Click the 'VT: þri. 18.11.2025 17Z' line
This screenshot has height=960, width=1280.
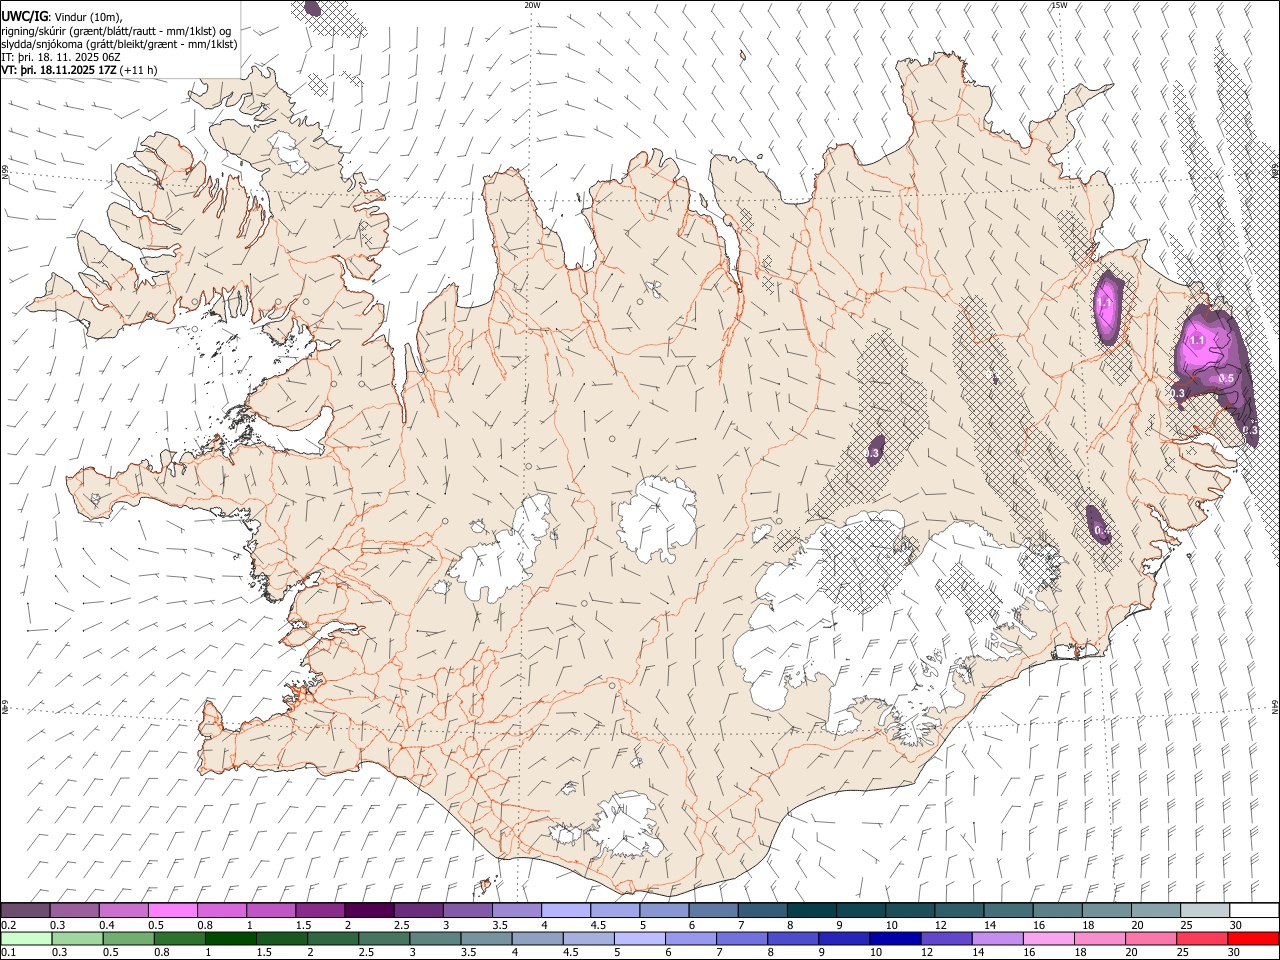click(59, 70)
